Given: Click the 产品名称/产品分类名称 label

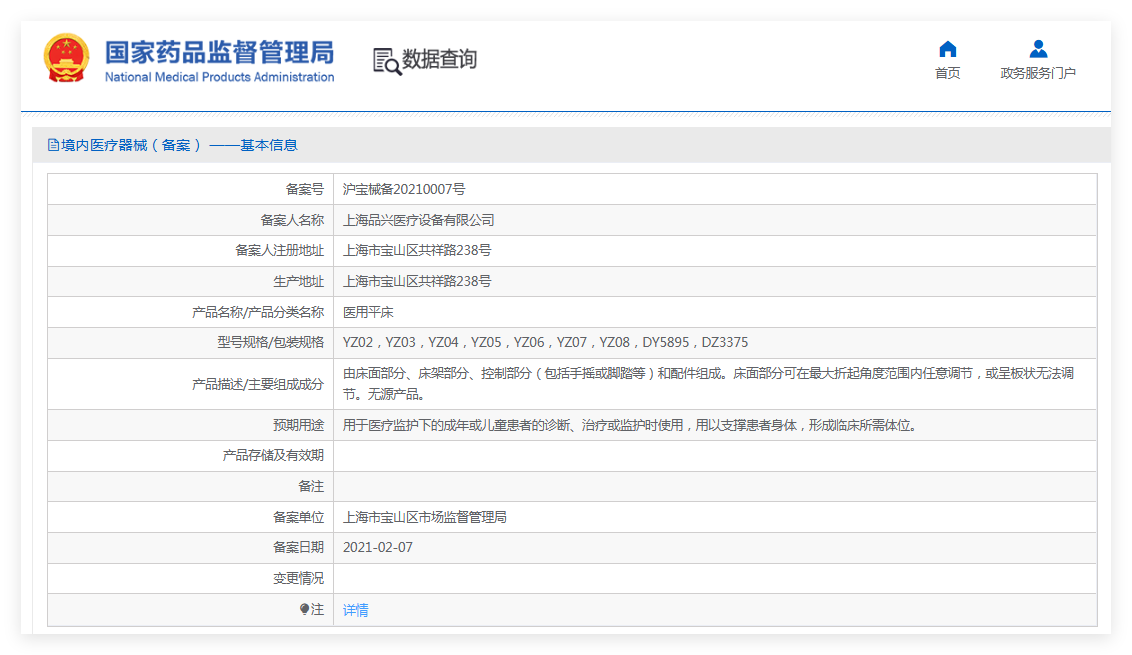Looking at the screenshot, I should pos(258,312).
